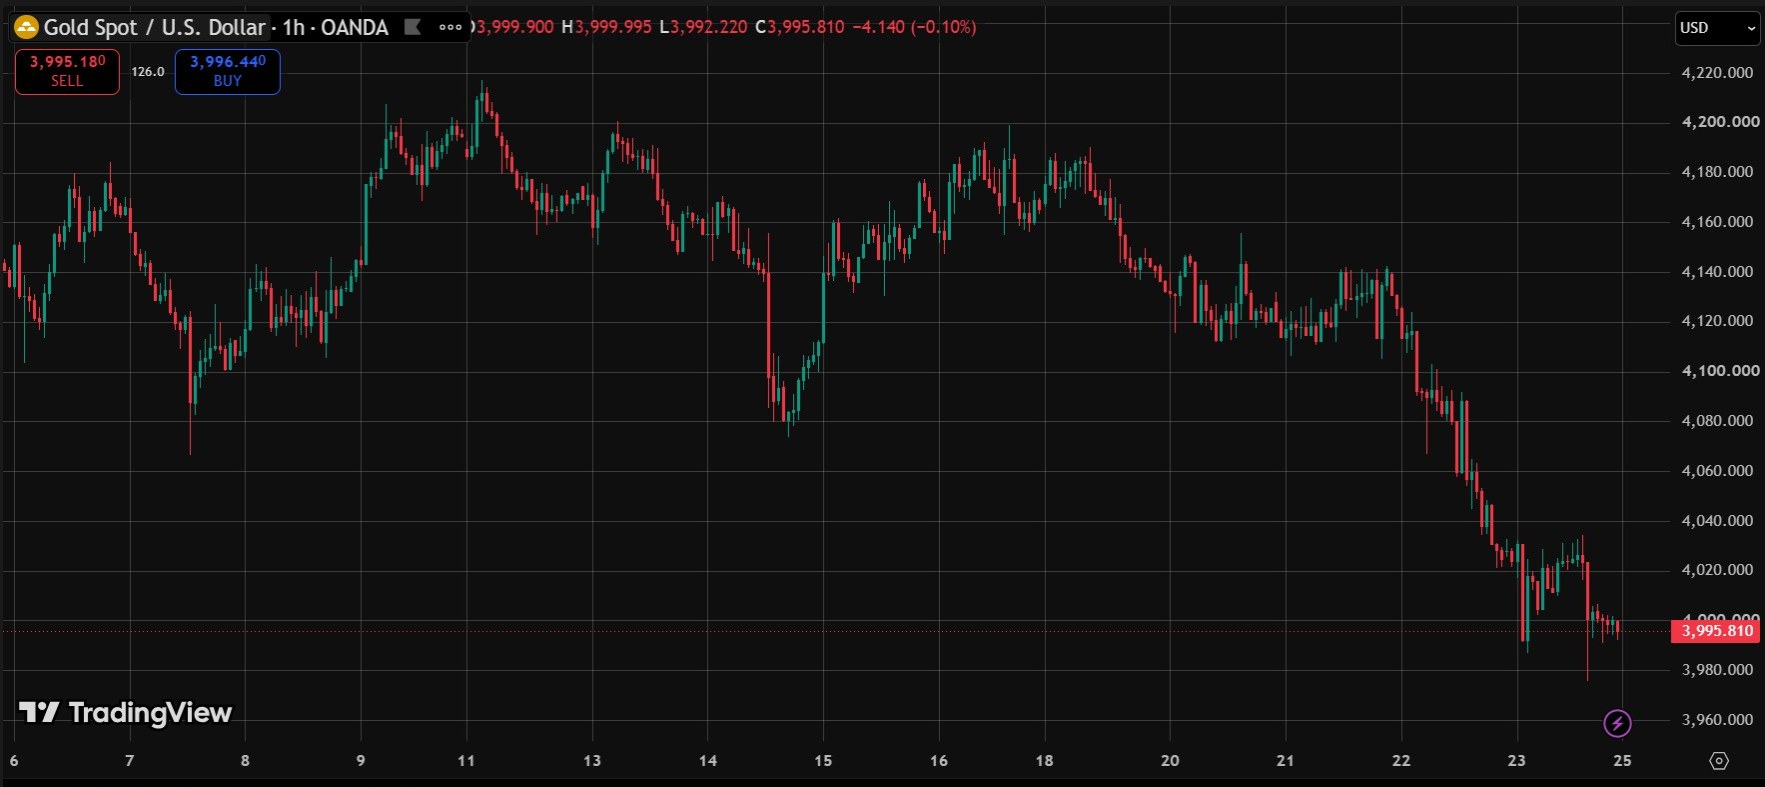Open the USD currency dropdown
The width and height of the screenshot is (1765, 787).
[x=1717, y=28]
